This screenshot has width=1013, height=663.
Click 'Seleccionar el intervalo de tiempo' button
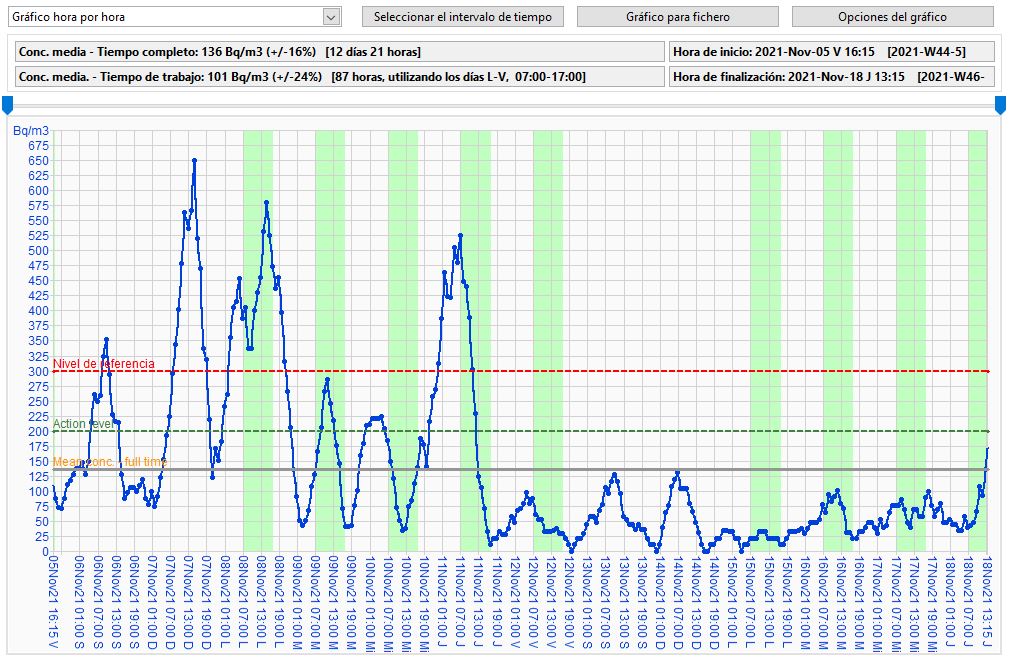(x=462, y=17)
